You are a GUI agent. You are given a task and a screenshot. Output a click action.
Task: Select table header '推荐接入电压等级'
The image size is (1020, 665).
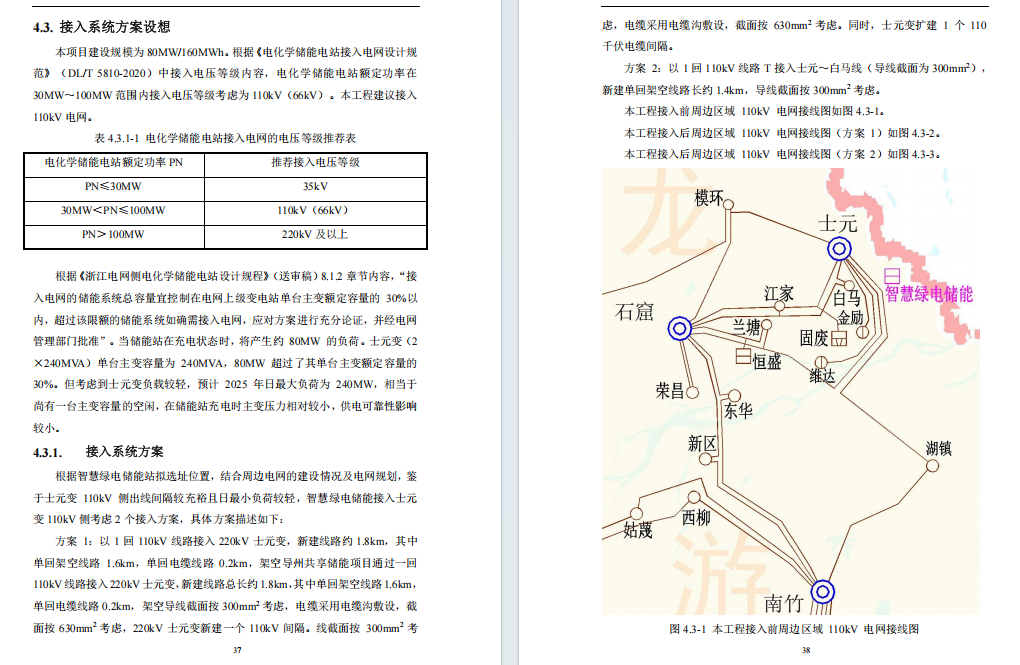click(315, 162)
